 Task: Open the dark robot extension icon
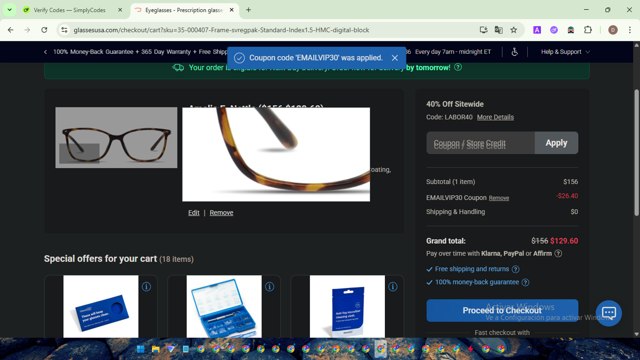(x=571, y=30)
